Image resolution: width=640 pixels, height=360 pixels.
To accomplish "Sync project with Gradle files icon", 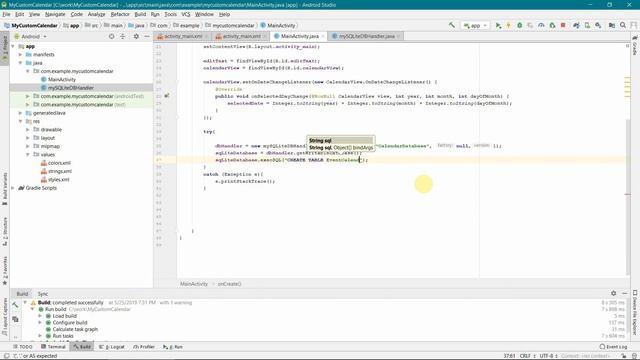I will [576, 25].
